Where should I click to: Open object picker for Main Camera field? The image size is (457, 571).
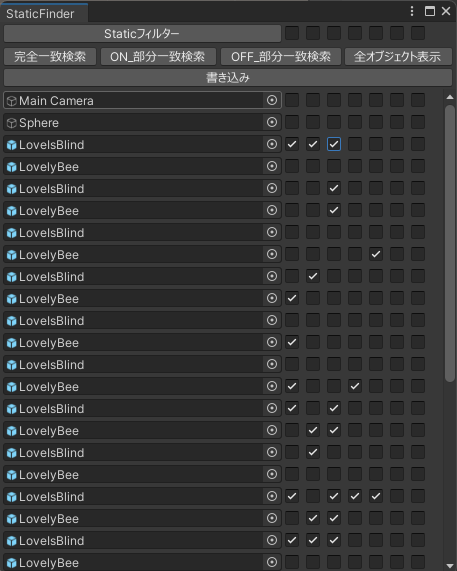(272, 100)
